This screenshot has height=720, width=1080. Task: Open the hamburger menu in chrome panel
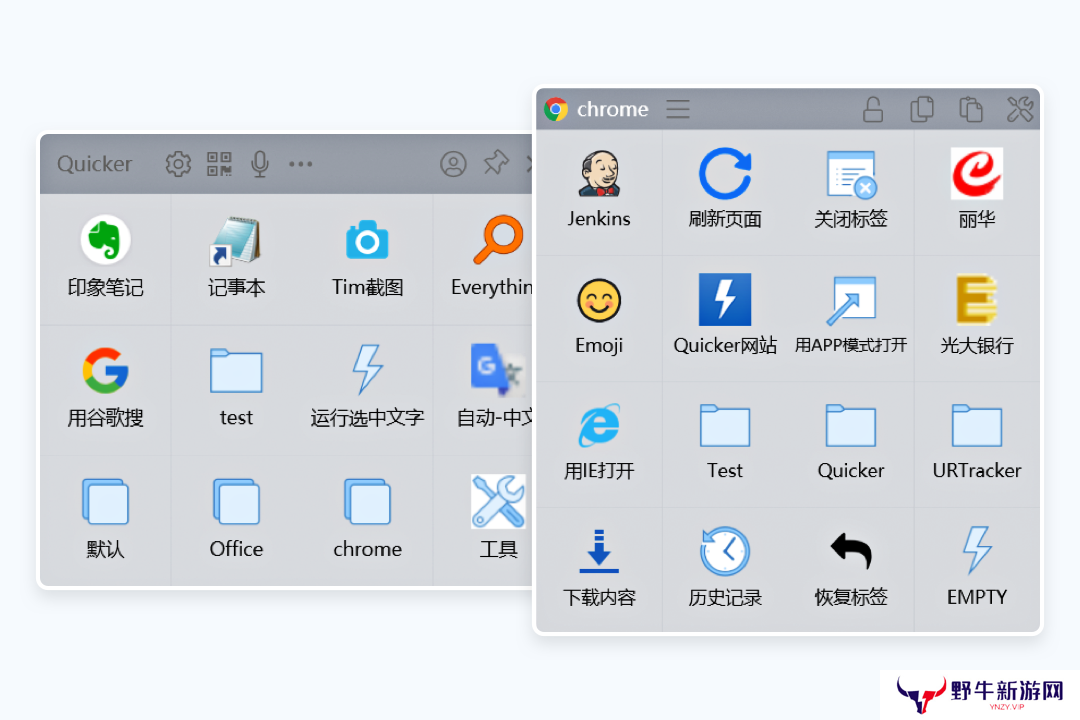[x=678, y=109]
